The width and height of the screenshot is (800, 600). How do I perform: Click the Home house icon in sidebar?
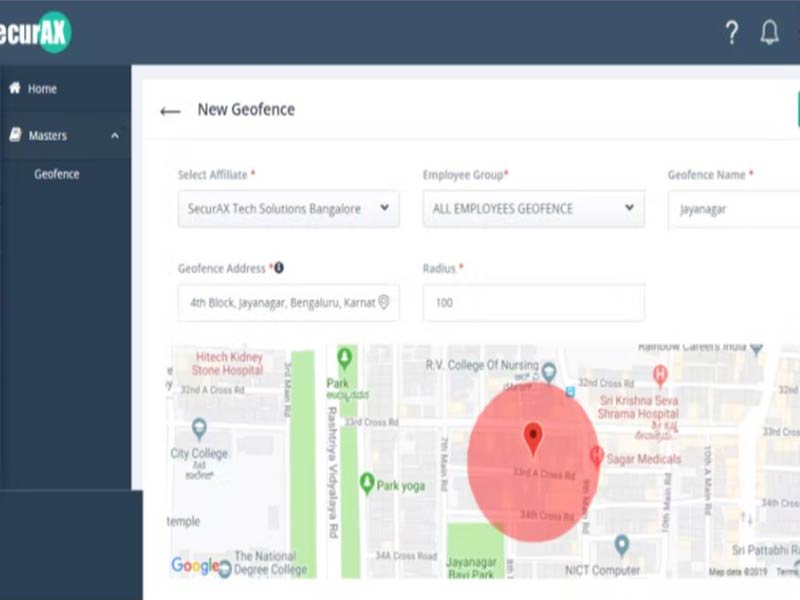[x=15, y=88]
